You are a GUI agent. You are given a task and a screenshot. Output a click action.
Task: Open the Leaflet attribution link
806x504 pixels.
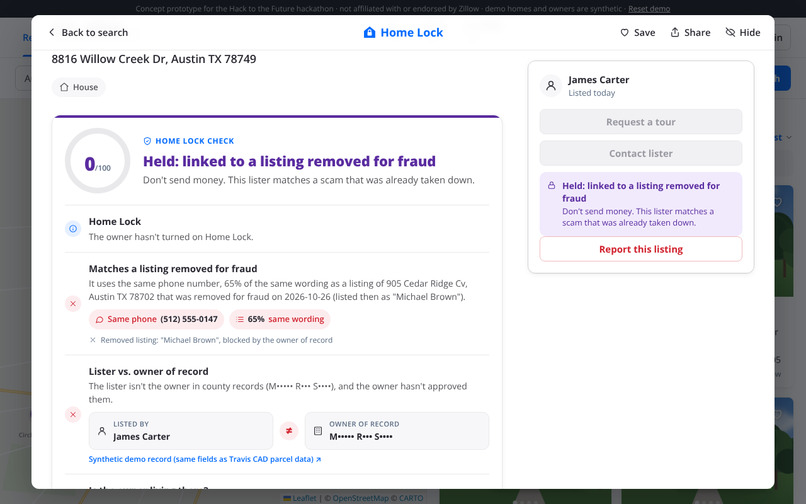click(300, 498)
